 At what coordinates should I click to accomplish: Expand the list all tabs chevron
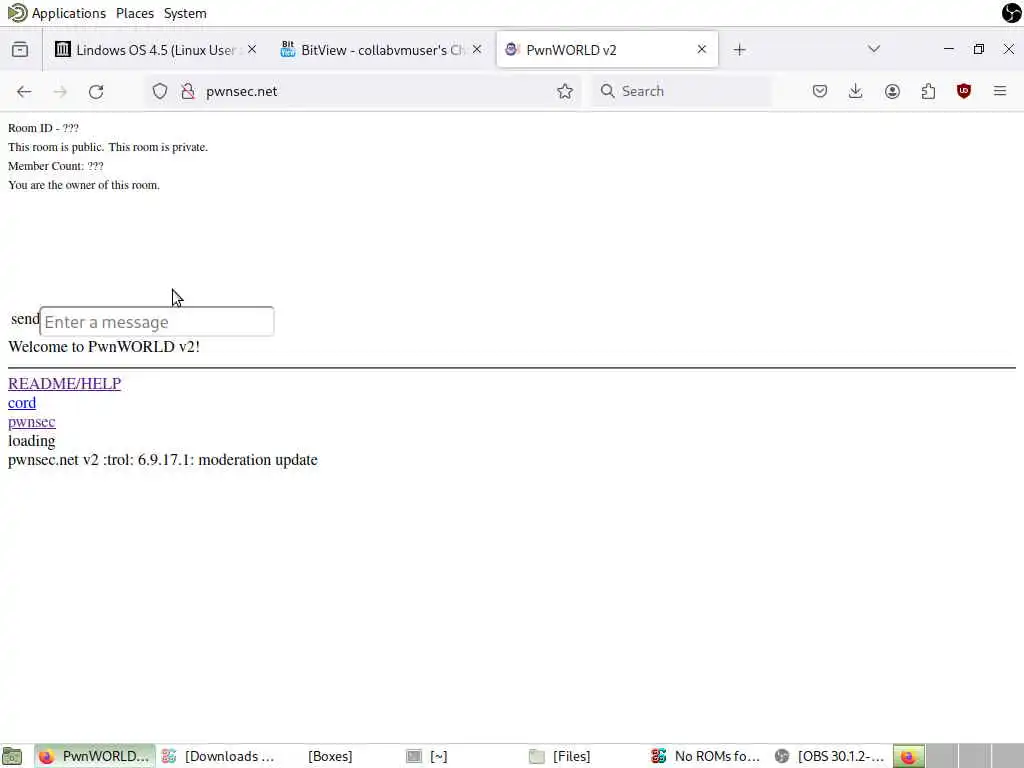coord(874,49)
